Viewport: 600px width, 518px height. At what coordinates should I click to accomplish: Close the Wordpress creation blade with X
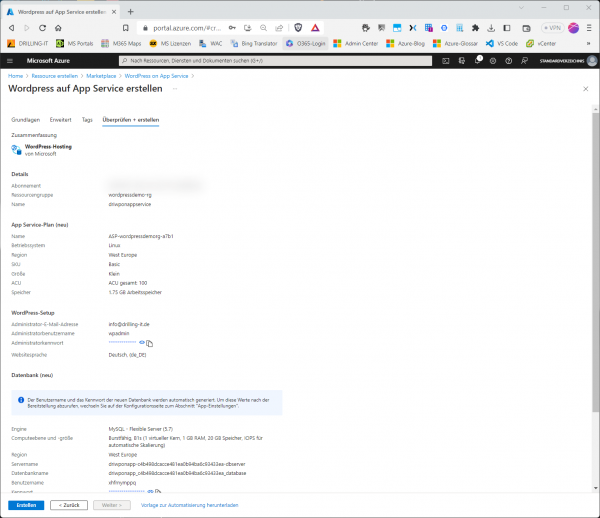(x=585, y=89)
